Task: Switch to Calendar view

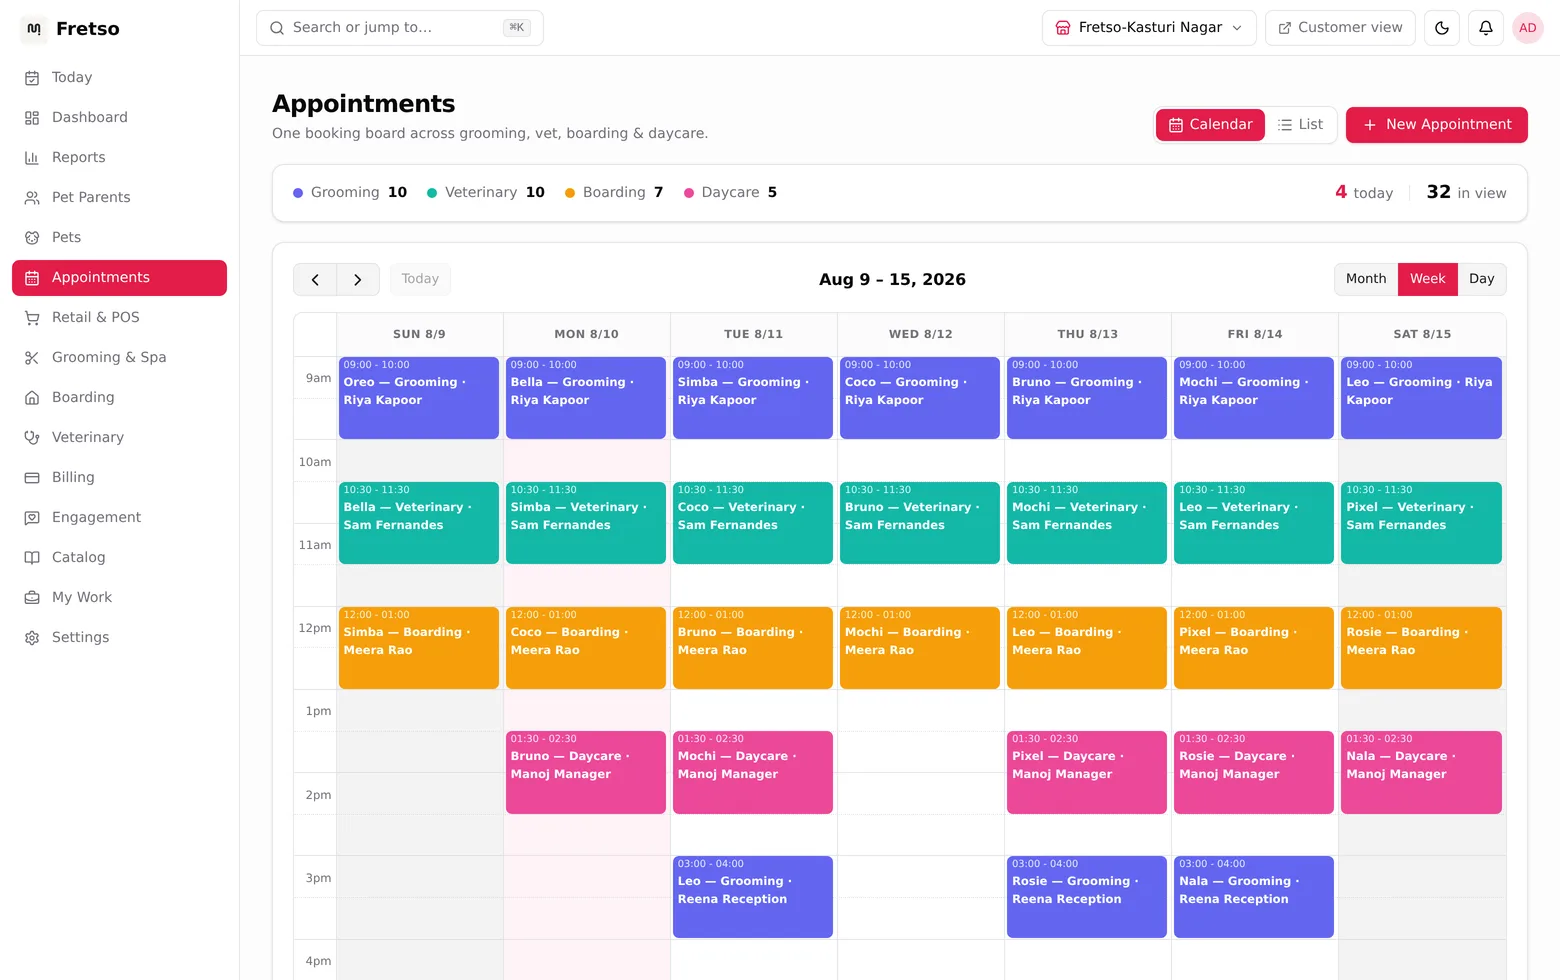Action: click(x=1210, y=125)
